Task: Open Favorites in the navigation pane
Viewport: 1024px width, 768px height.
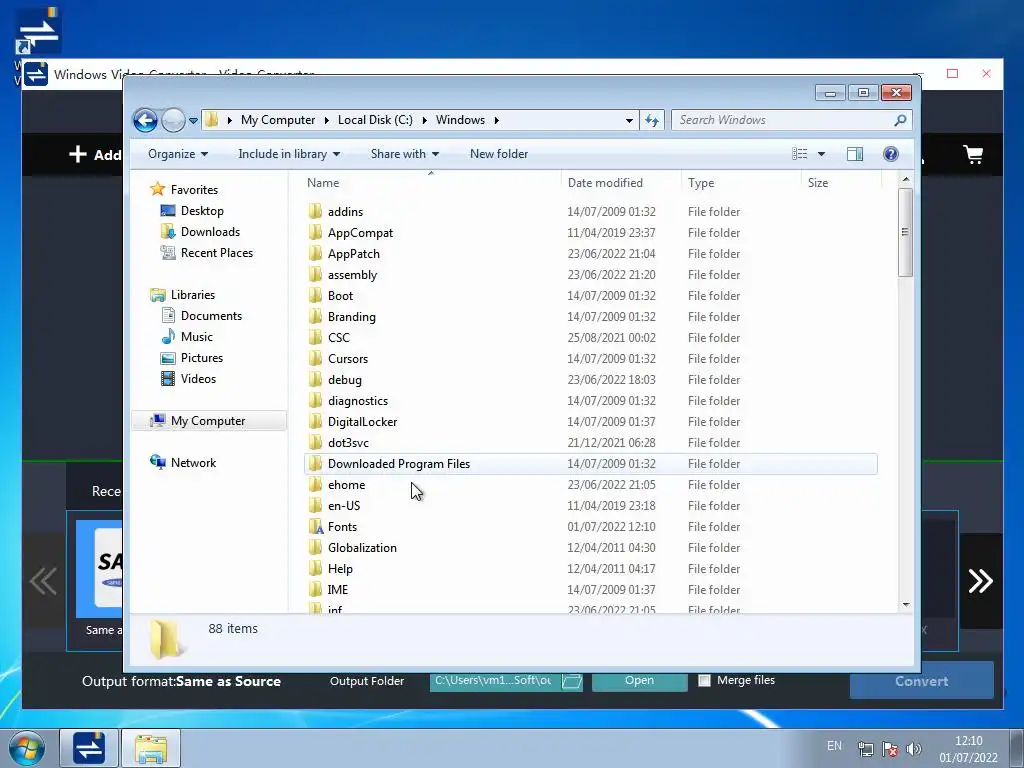Action: pyautogui.click(x=194, y=190)
